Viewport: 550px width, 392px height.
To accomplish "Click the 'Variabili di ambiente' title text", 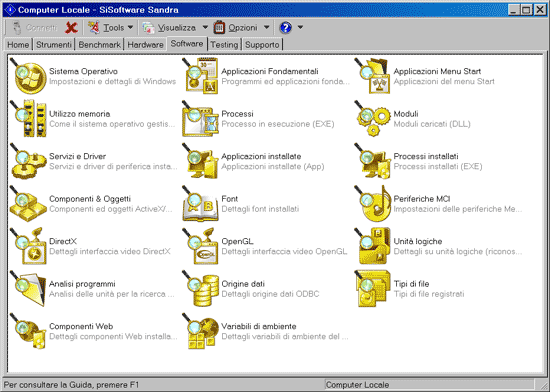I will [x=259, y=326].
